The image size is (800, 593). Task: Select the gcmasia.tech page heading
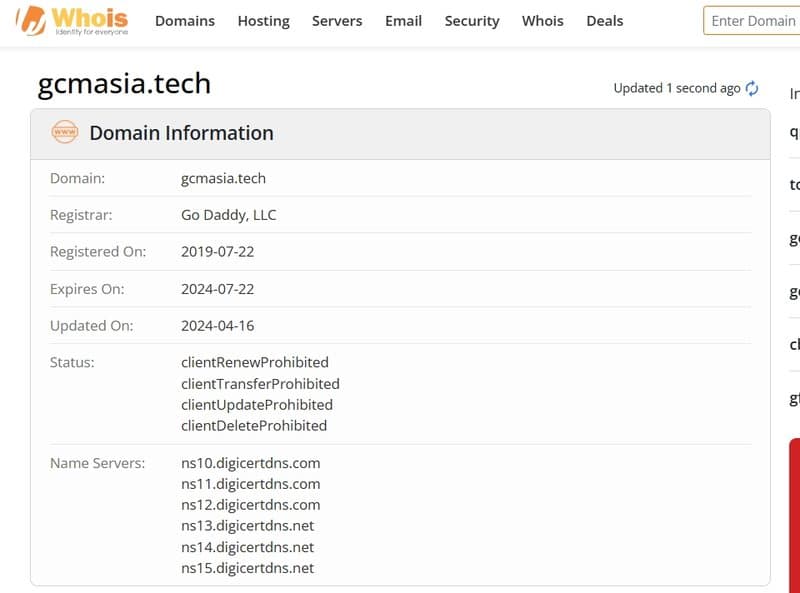point(124,84)
